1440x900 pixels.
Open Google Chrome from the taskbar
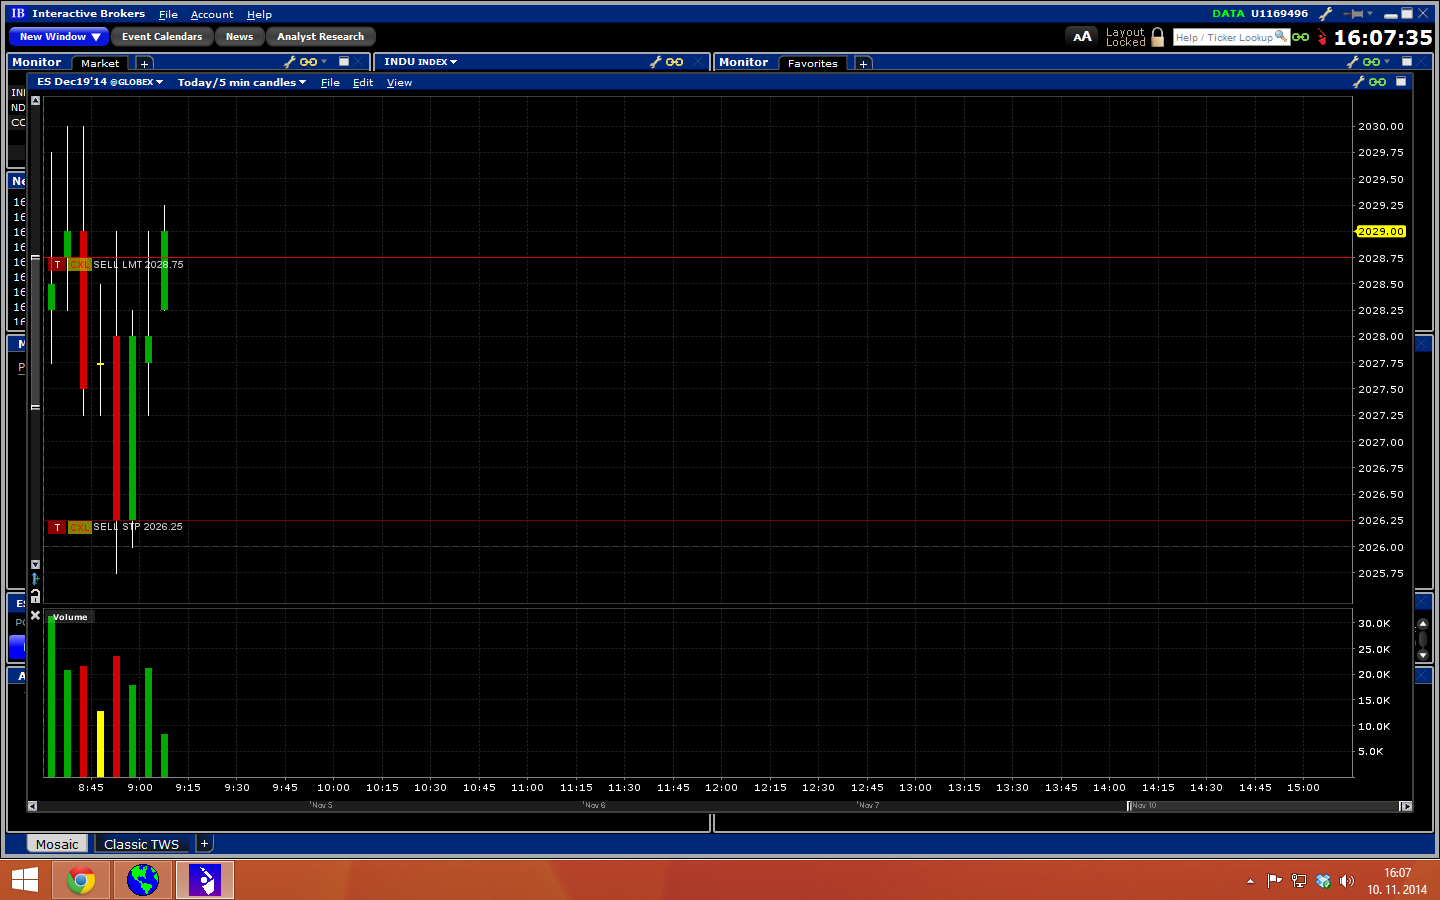pos(81,880)
